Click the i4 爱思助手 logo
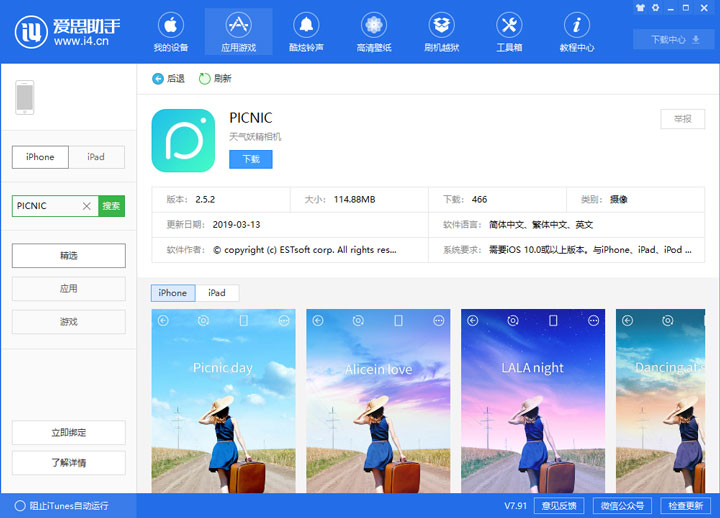Image resolution: width=720 pixels, height=518 pixels. tap(68, 31)
